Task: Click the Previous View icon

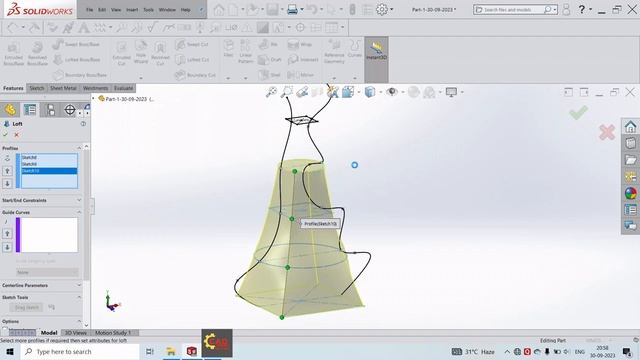Action: 302,92
